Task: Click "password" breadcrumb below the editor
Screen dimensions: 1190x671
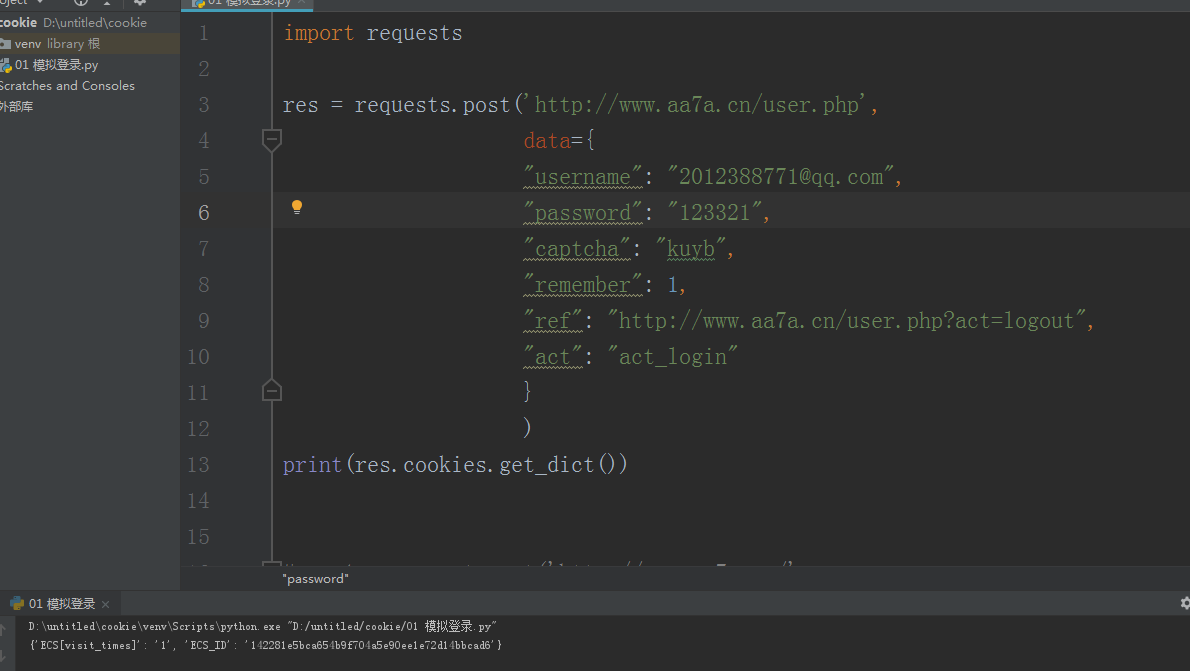Action: point(315,579)
